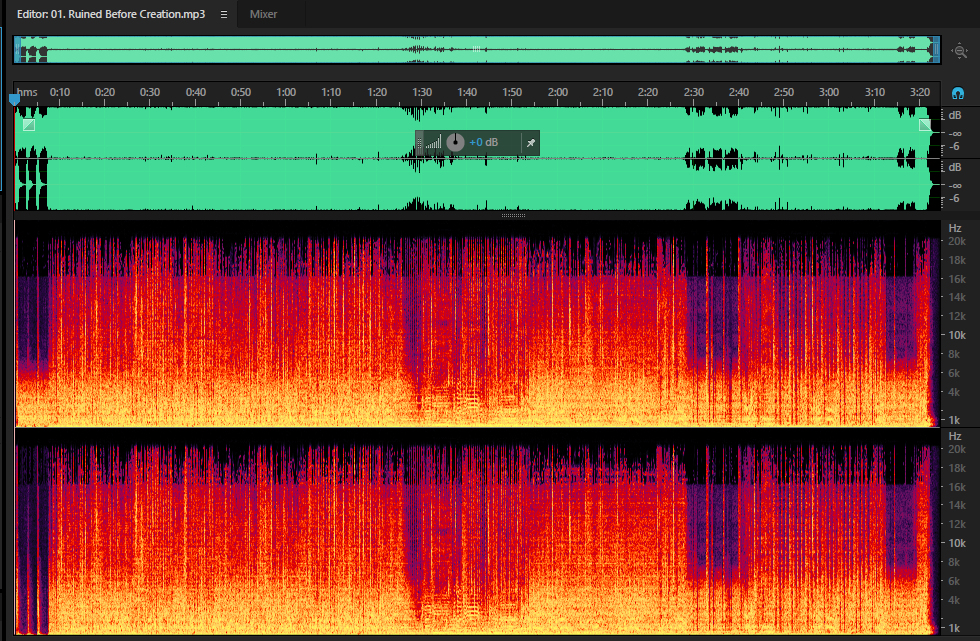Click the 0:10 mark on the time ruler
The image size is (980, 641).
(60, 92)
